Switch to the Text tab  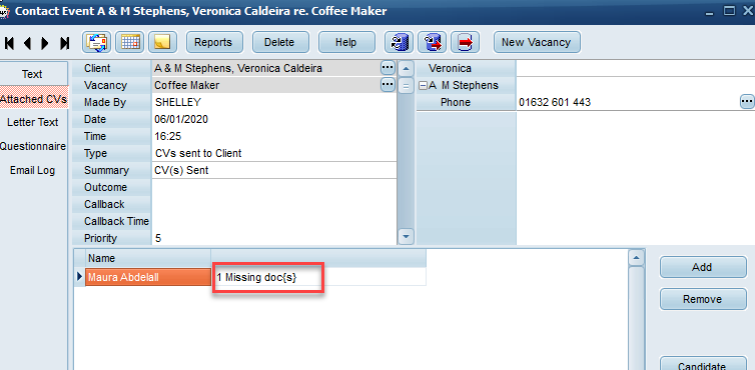point(32,74)
